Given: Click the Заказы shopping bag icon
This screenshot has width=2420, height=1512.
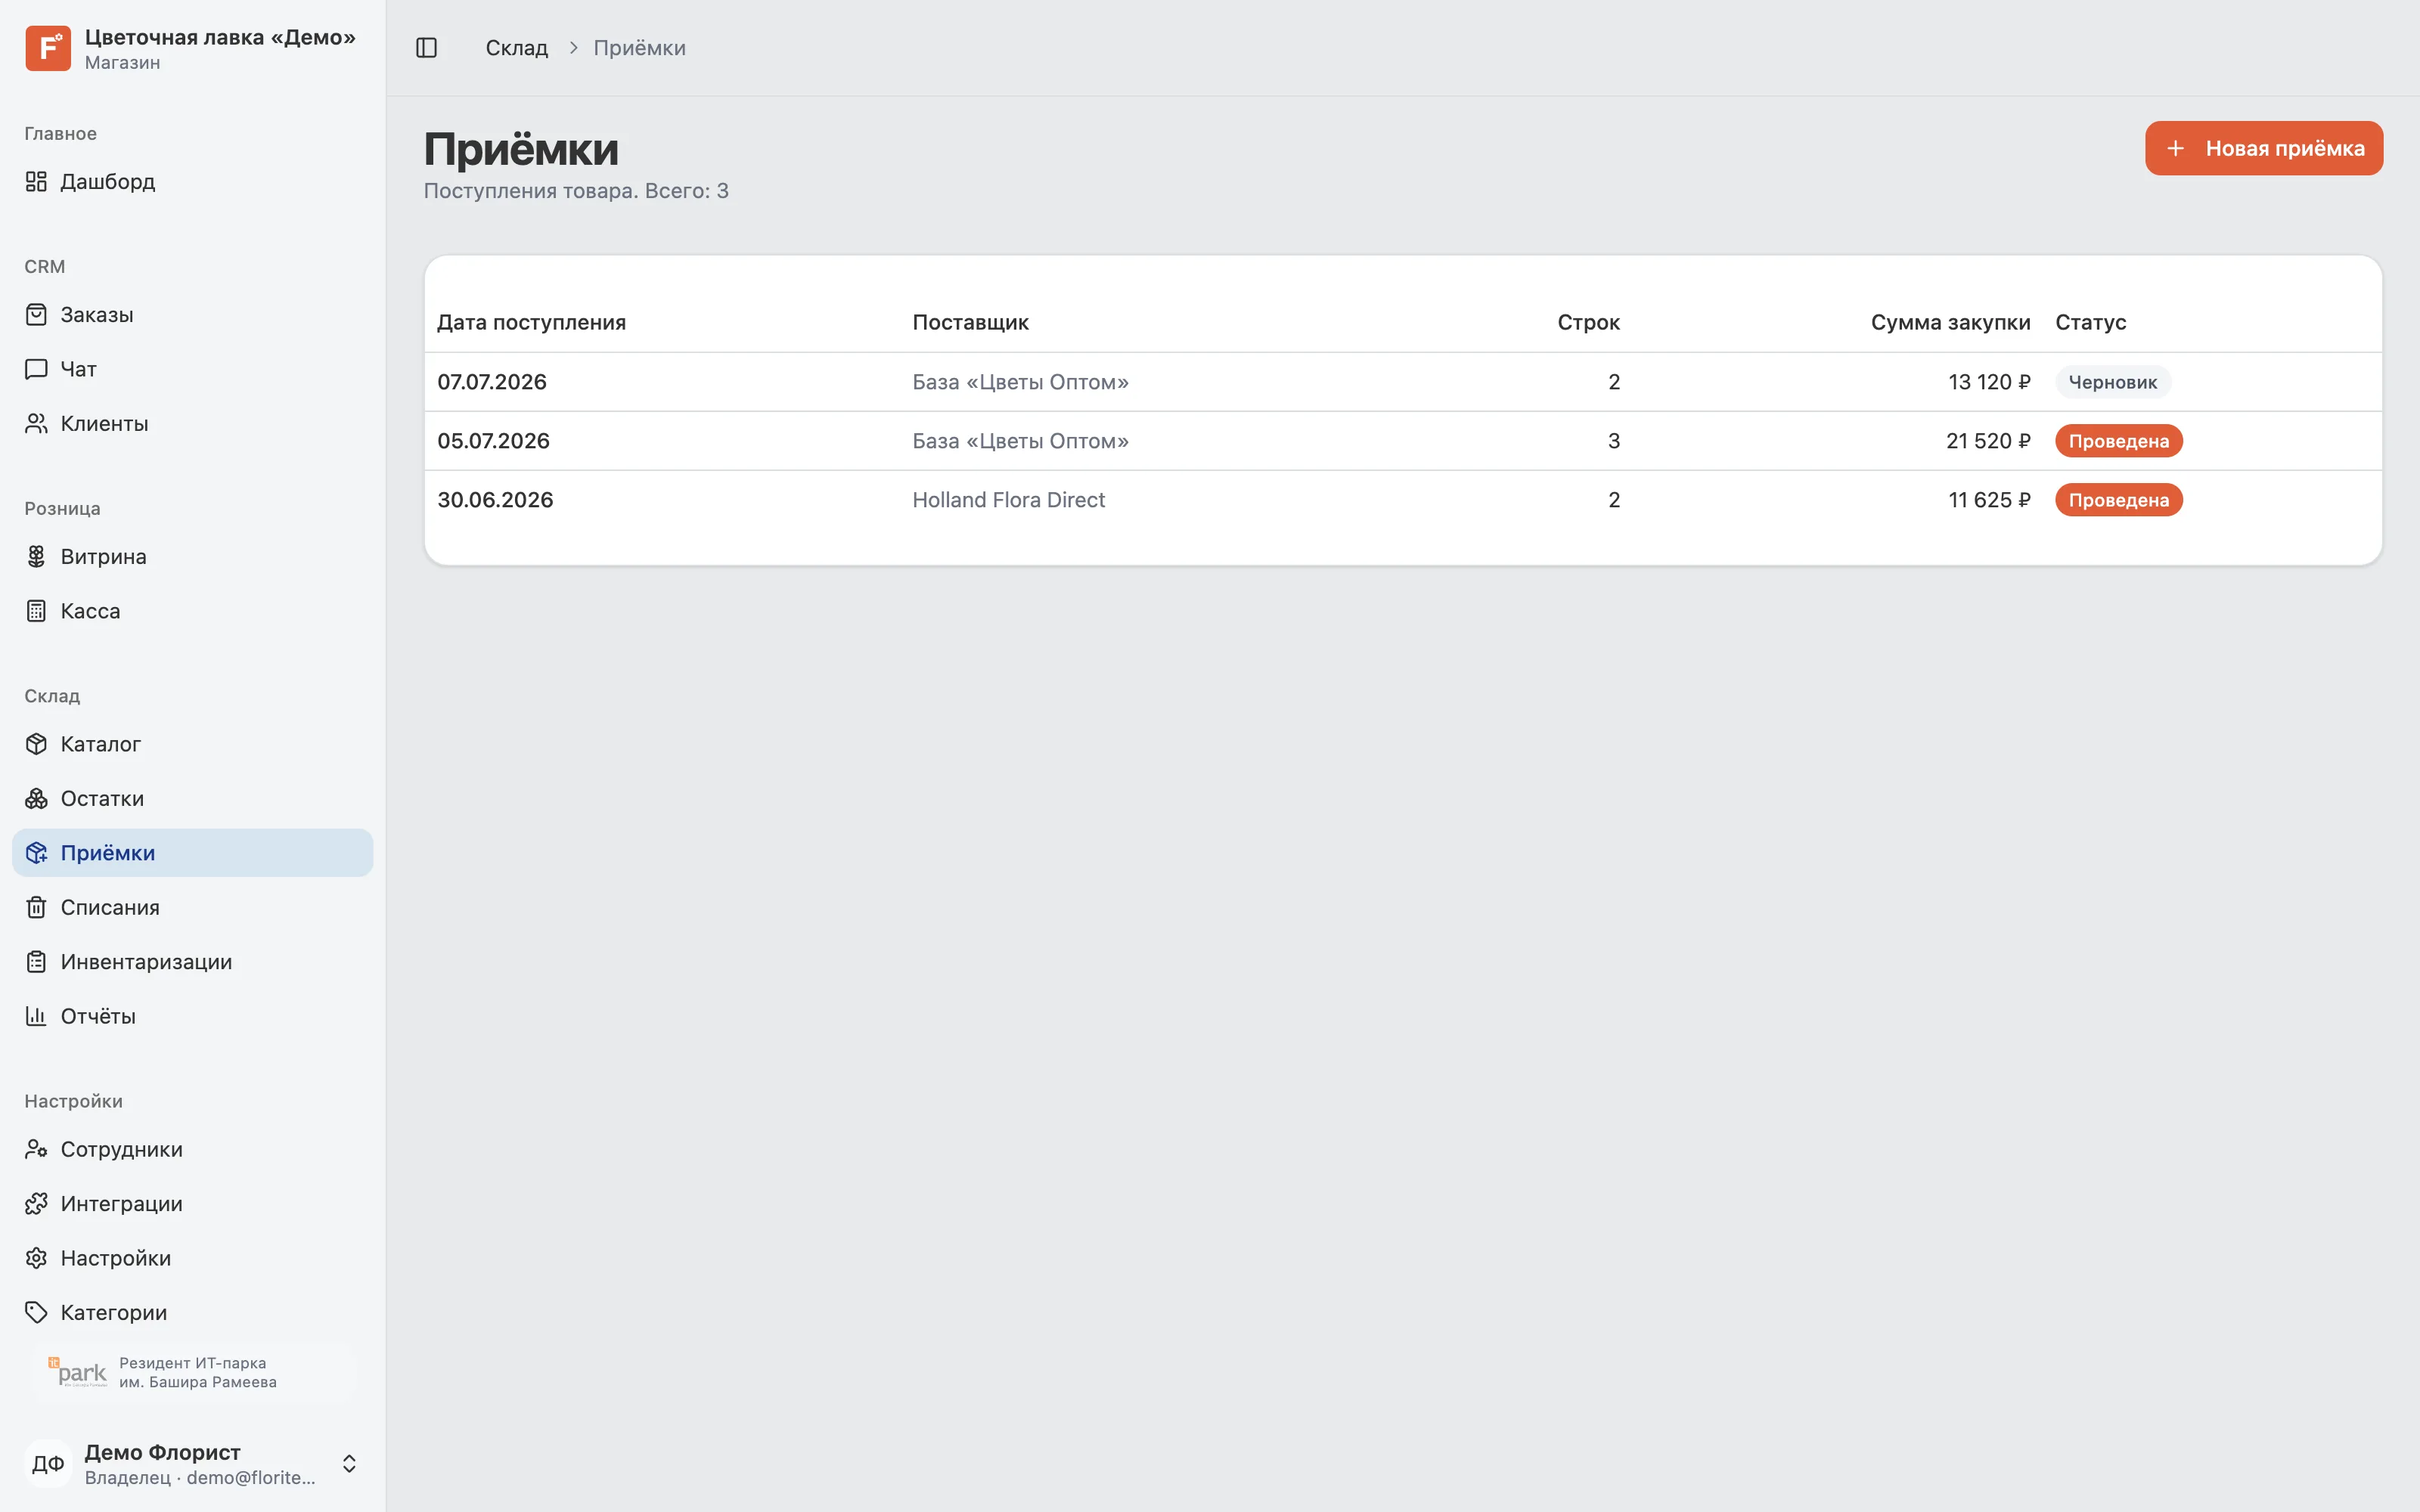Looking at the screenshot, I should 36,314.
